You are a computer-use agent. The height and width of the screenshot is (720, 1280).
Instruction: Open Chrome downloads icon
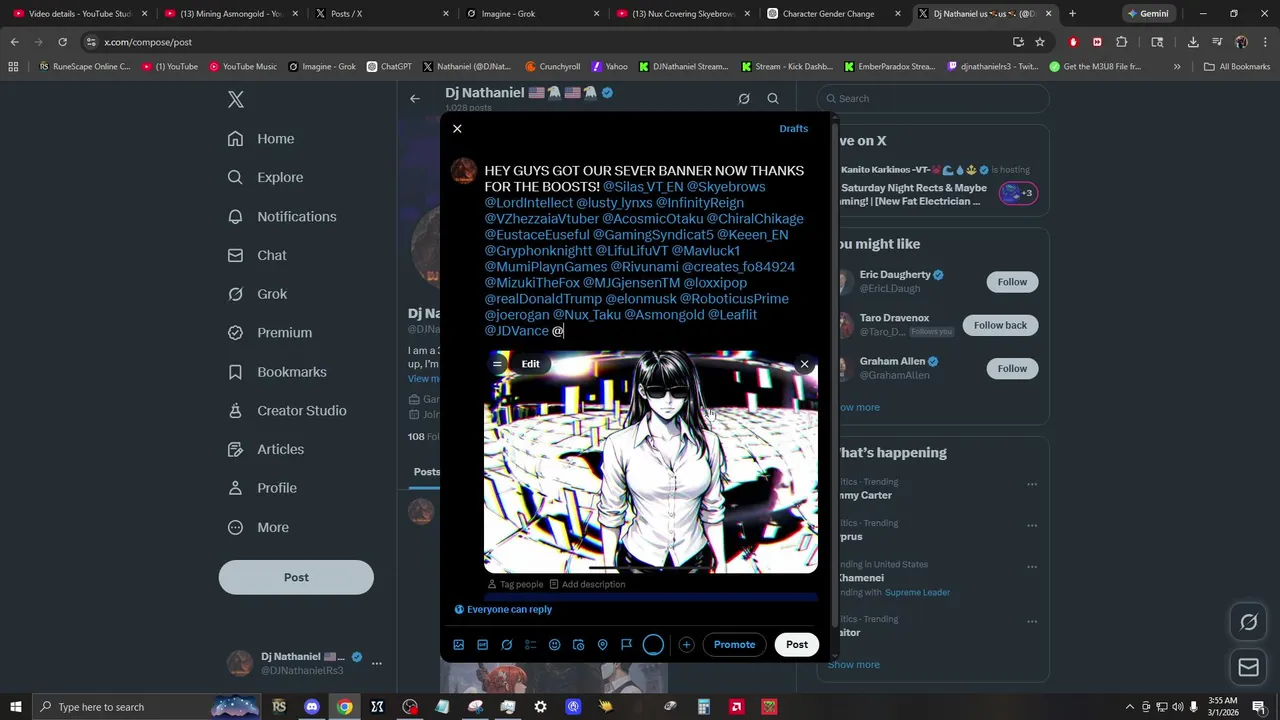click(1193, 42)
